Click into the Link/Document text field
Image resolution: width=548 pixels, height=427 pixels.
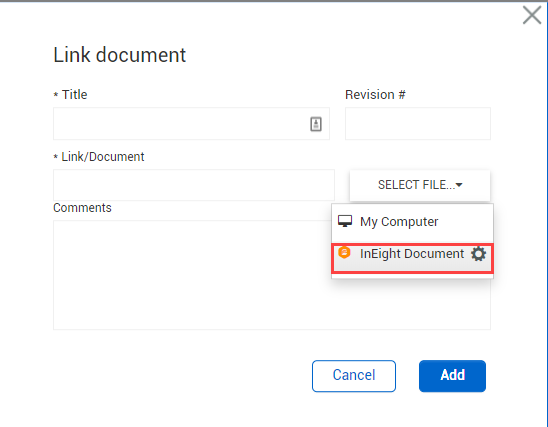(x=194, y=185)
